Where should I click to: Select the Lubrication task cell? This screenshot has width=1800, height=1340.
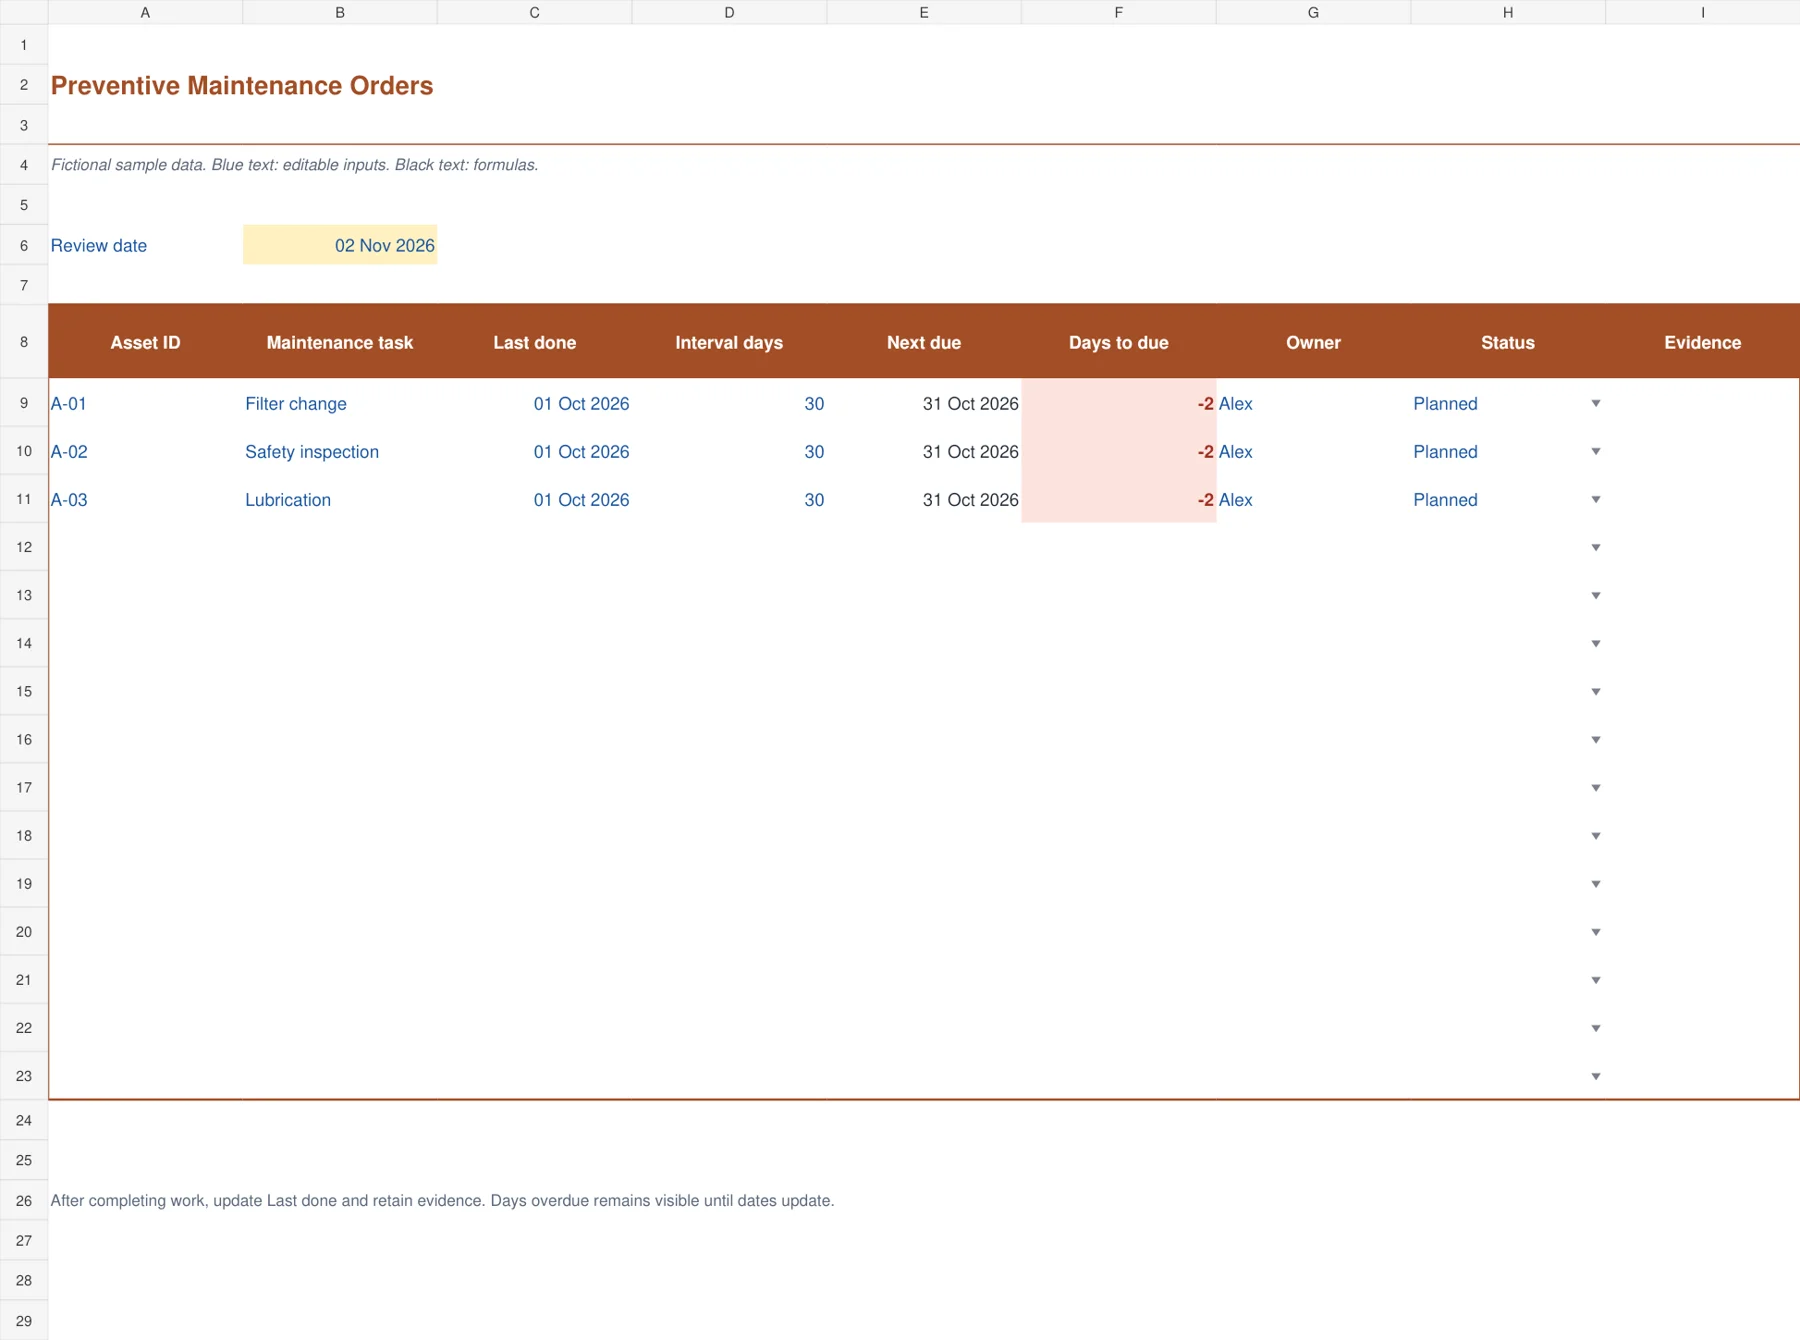(x=340, y=499)
